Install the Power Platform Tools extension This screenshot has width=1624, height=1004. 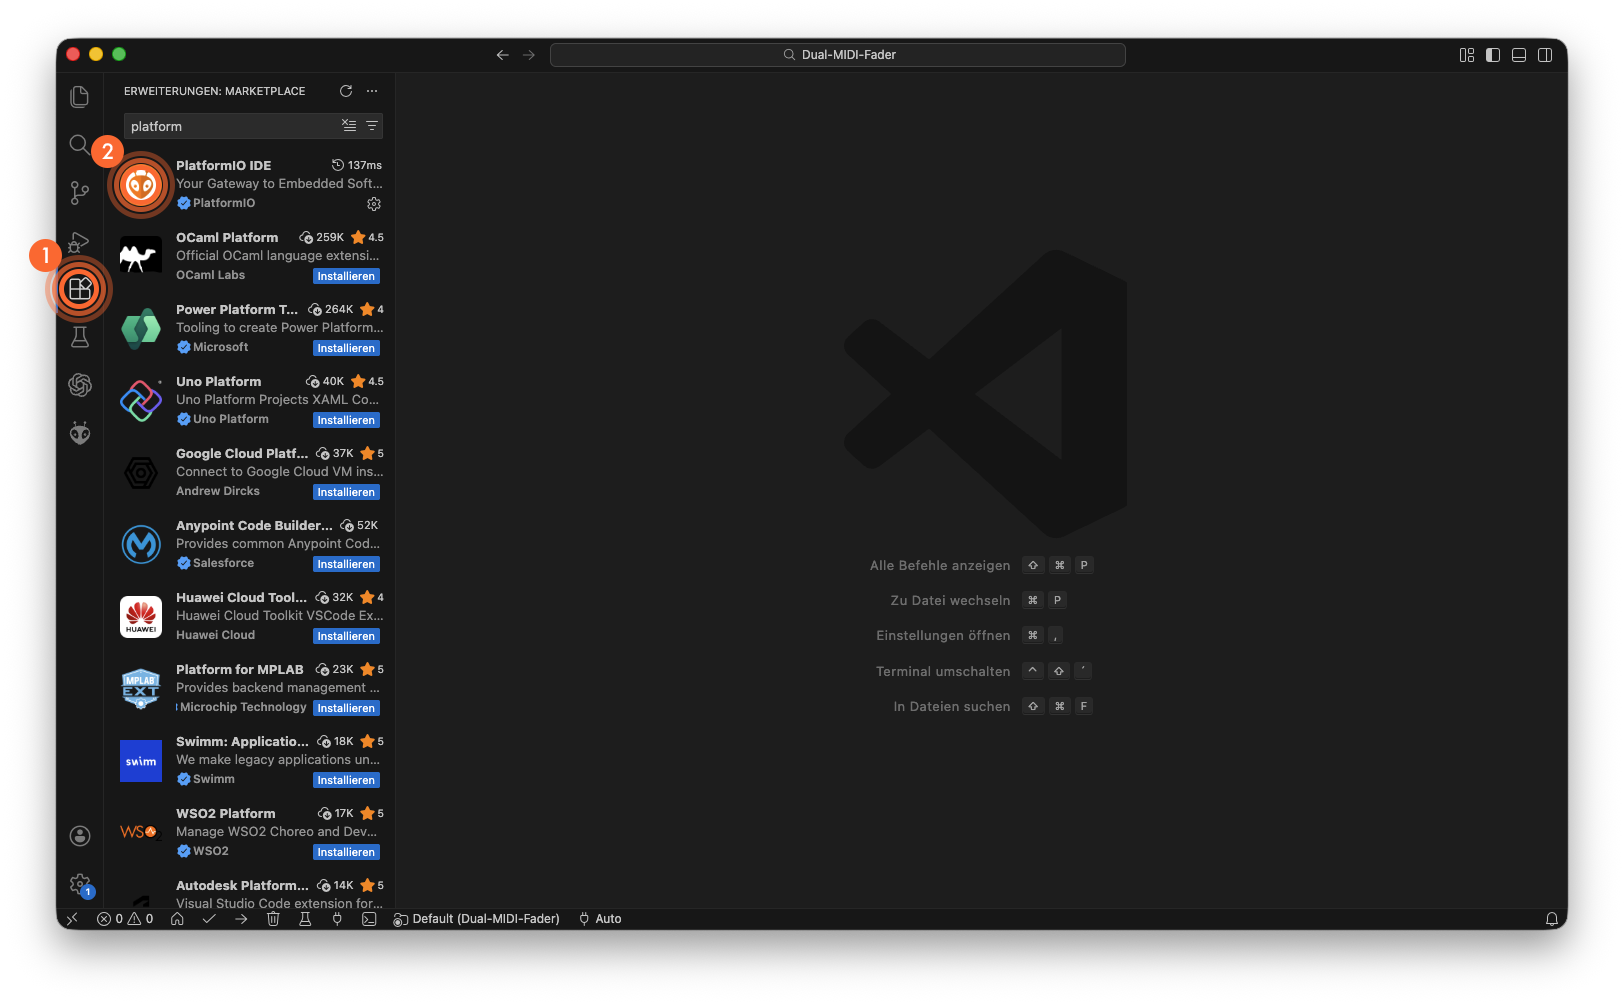coord(346,348)
